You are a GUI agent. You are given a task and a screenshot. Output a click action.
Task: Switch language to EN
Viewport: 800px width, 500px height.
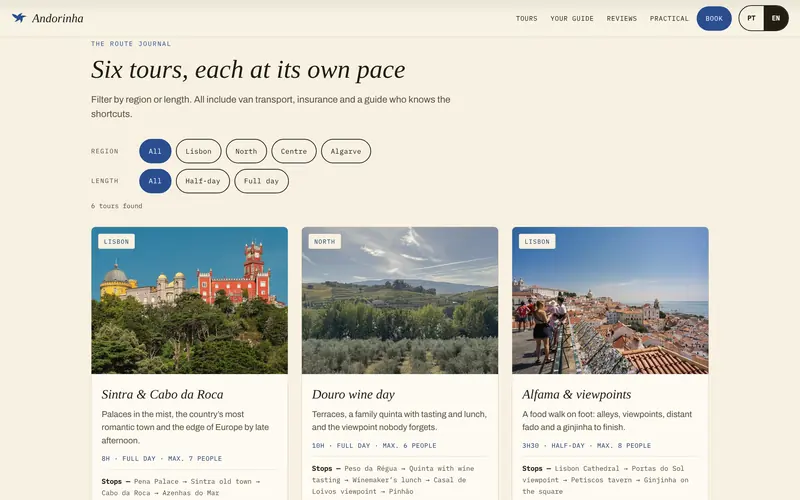[x=776, y=18]
